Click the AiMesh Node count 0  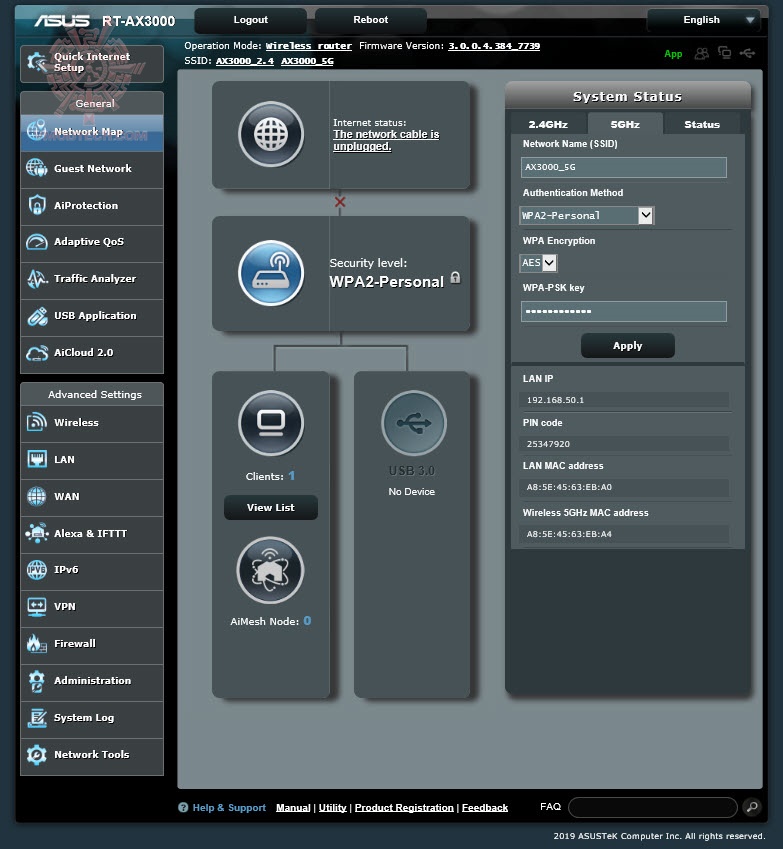click(x=307, y=621)
